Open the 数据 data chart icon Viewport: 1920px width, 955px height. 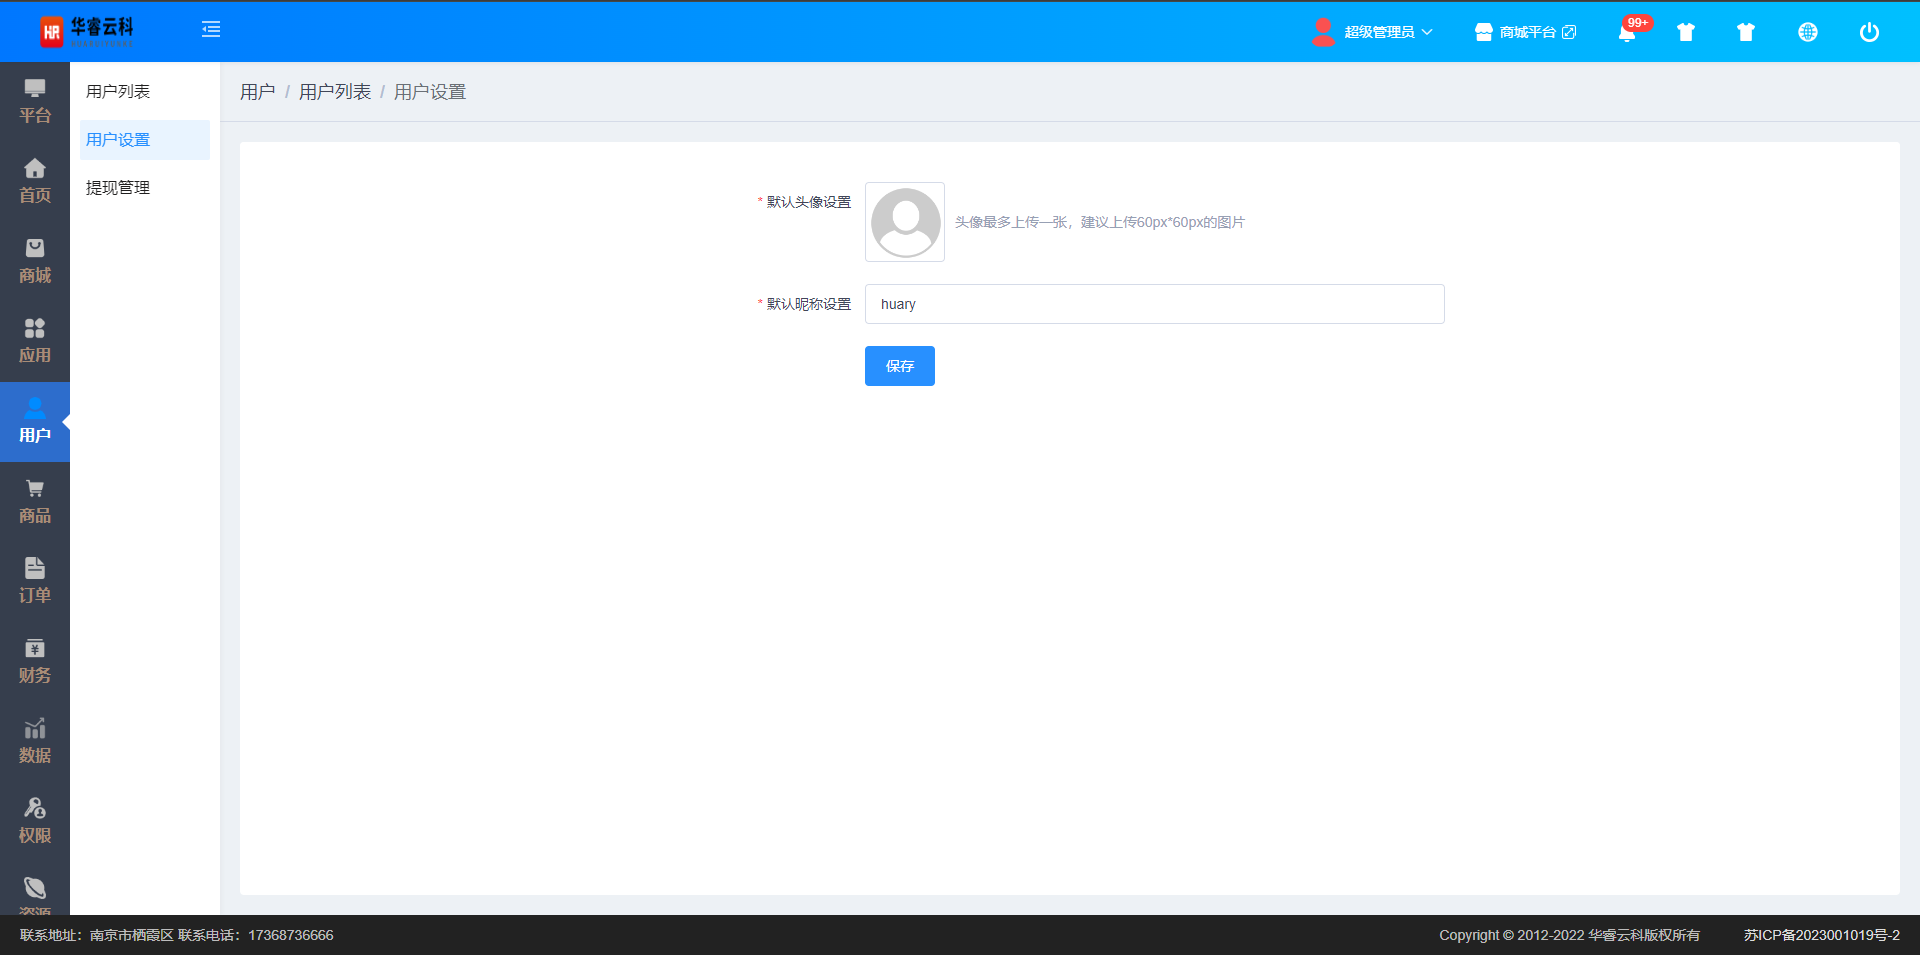coord(35,741)
